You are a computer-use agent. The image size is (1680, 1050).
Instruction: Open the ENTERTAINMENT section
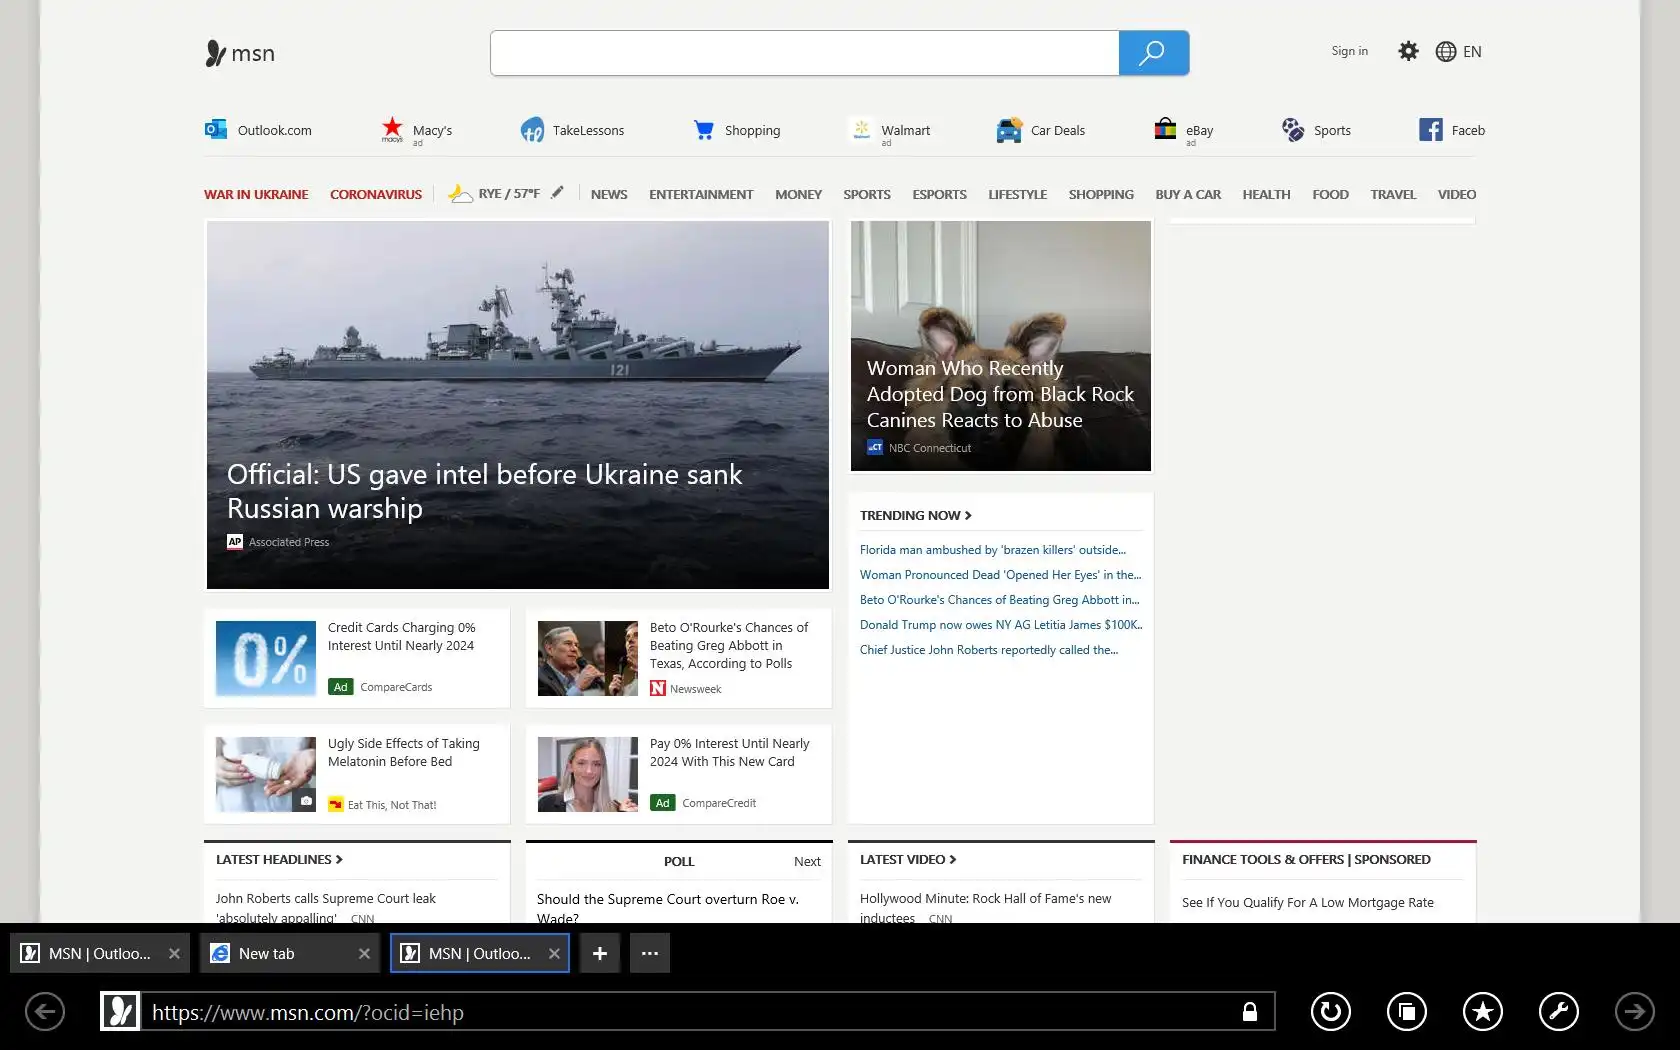click(x=701, y=194)
